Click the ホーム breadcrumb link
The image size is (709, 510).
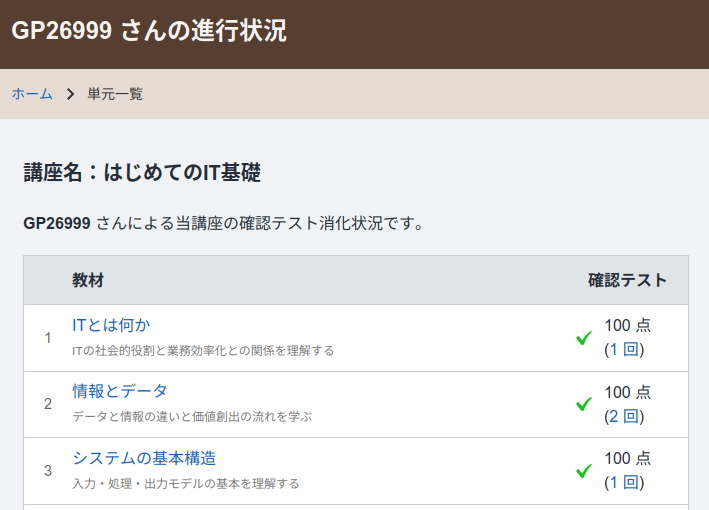tap(32, 94)
